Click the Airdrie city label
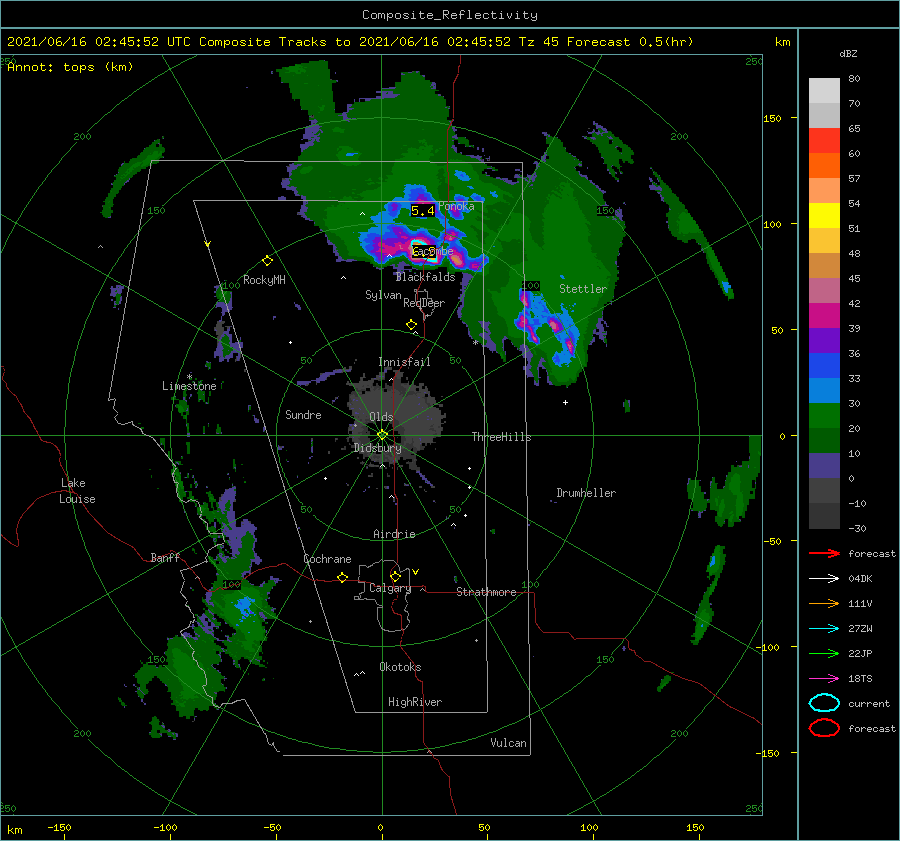900x841 pixels. coord(394,534)
